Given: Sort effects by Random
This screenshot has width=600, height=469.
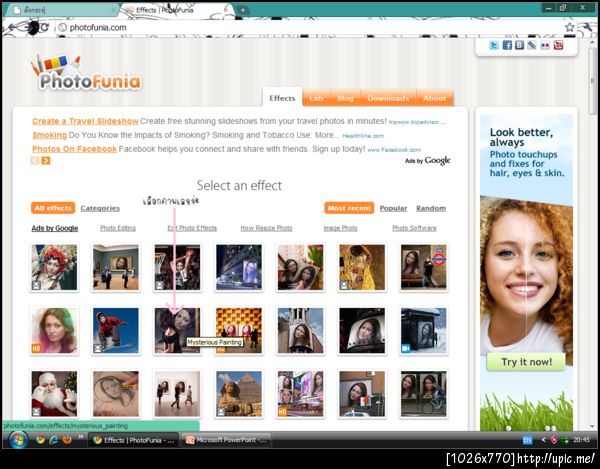Looking at the screenshot, I should click(x=431, y=208).
